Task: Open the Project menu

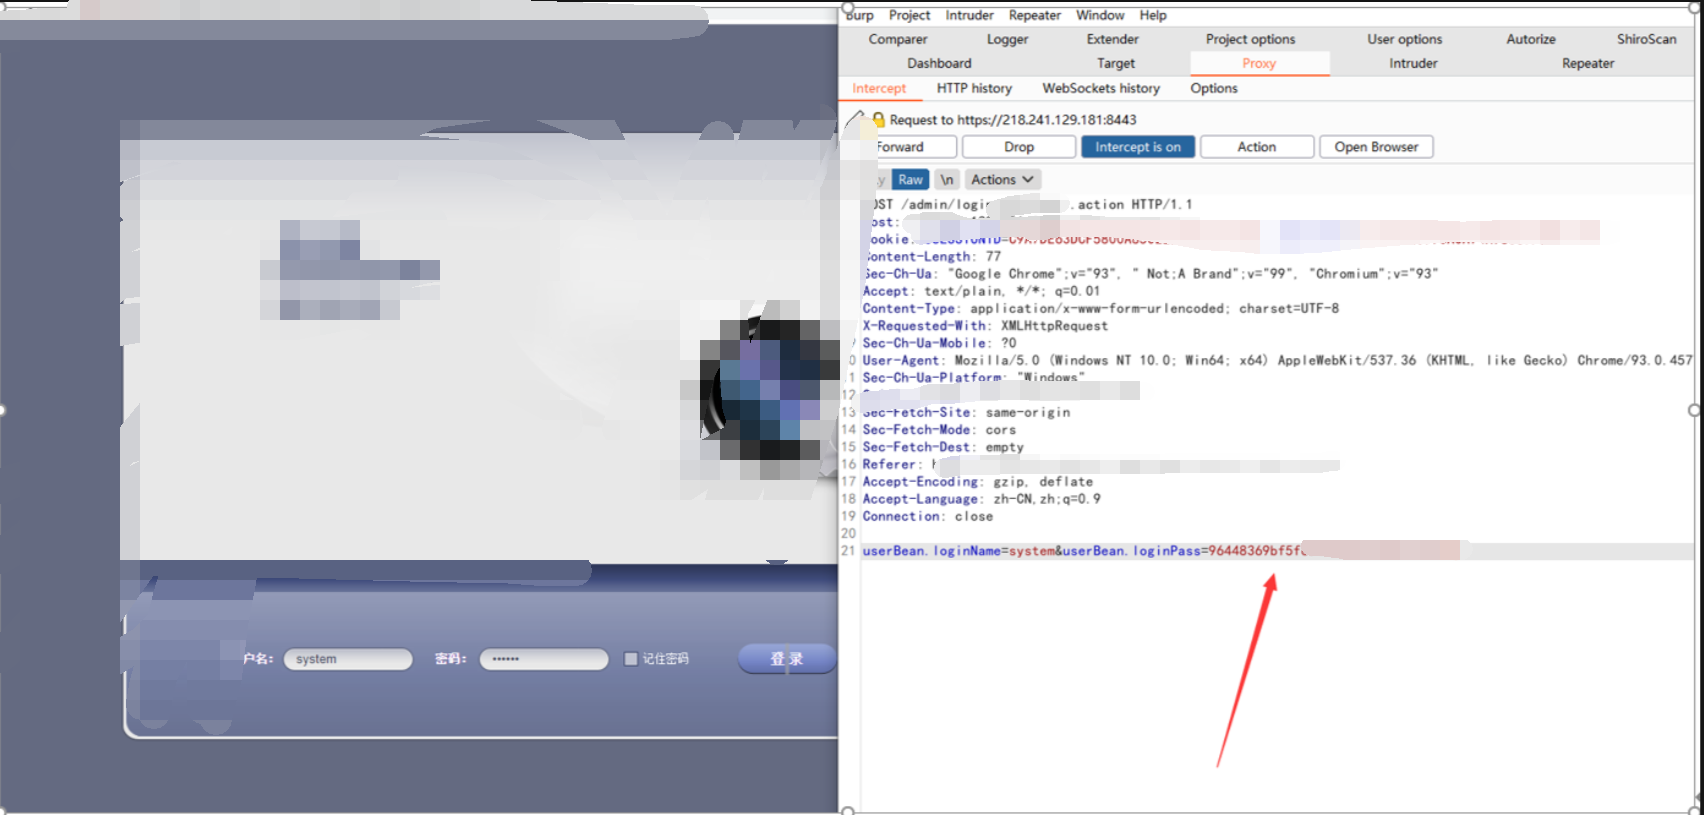Action: pyautogui.click(x=909, y=15)
